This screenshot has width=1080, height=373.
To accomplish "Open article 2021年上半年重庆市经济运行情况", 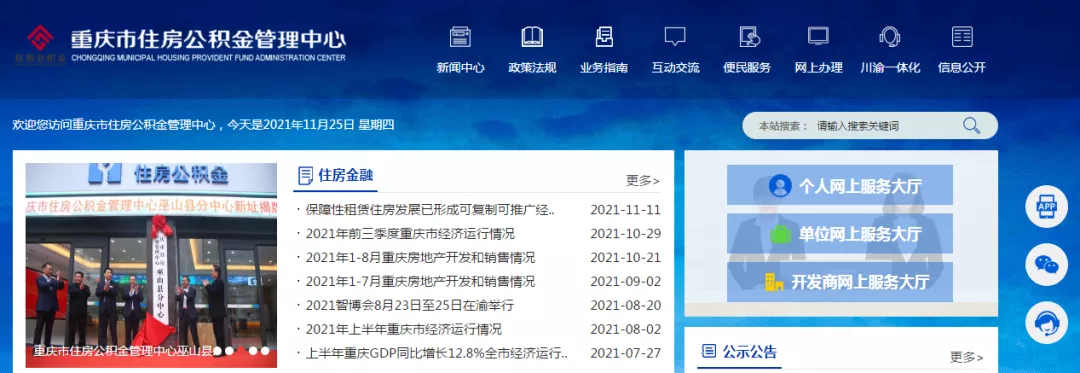I will [404, 329].
